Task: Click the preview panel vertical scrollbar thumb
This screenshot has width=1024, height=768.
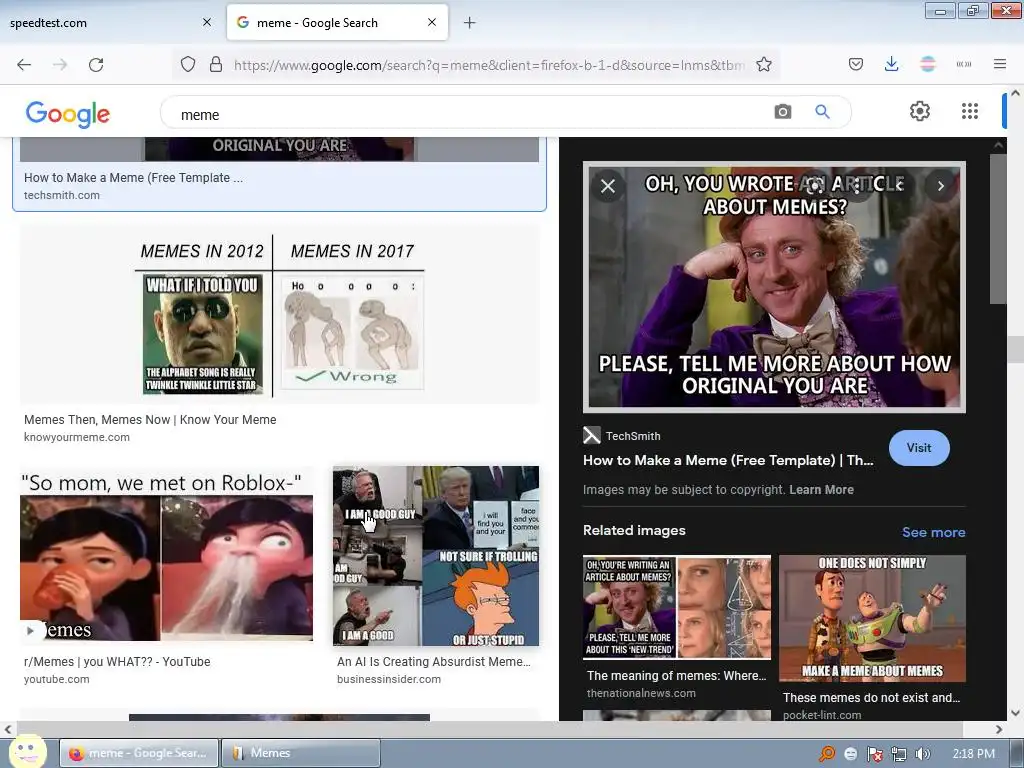Action: click(x=998, y=229)
